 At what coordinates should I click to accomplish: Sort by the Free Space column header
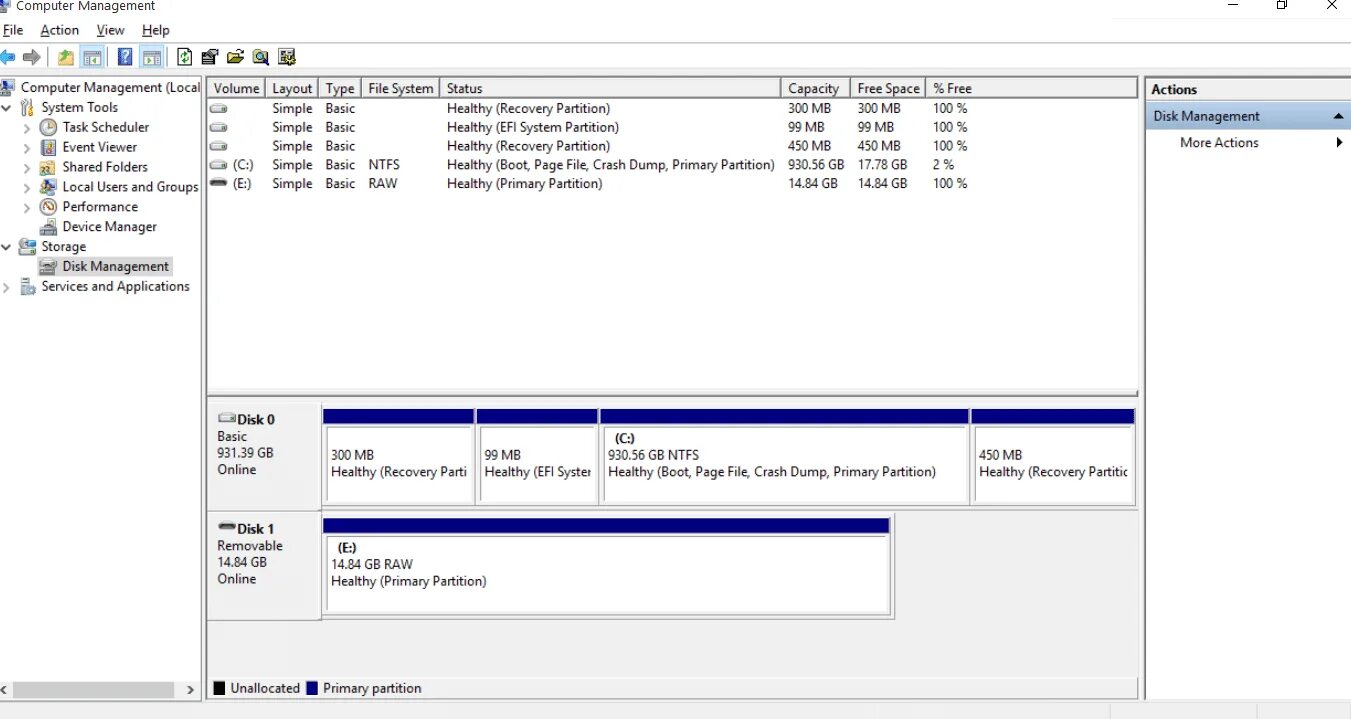[x=888, y=88]
